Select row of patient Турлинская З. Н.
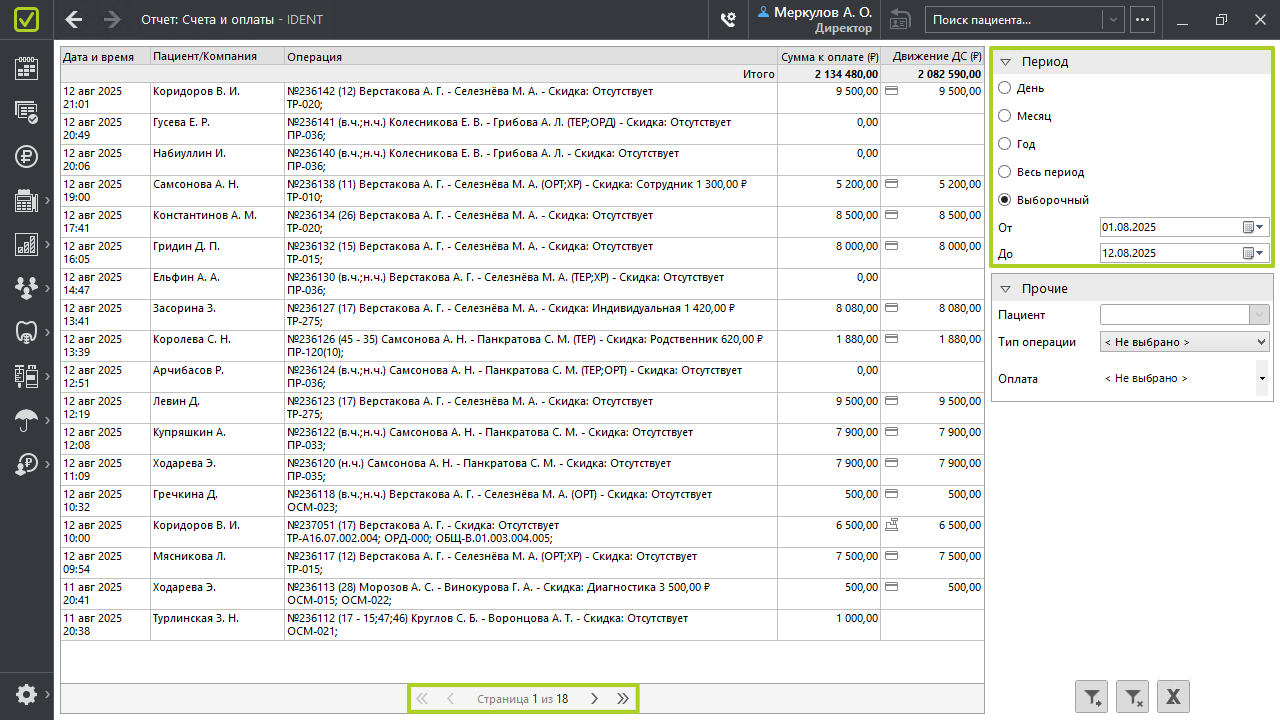This screenshot has height=720, width=1280. [x=522, y=625]
